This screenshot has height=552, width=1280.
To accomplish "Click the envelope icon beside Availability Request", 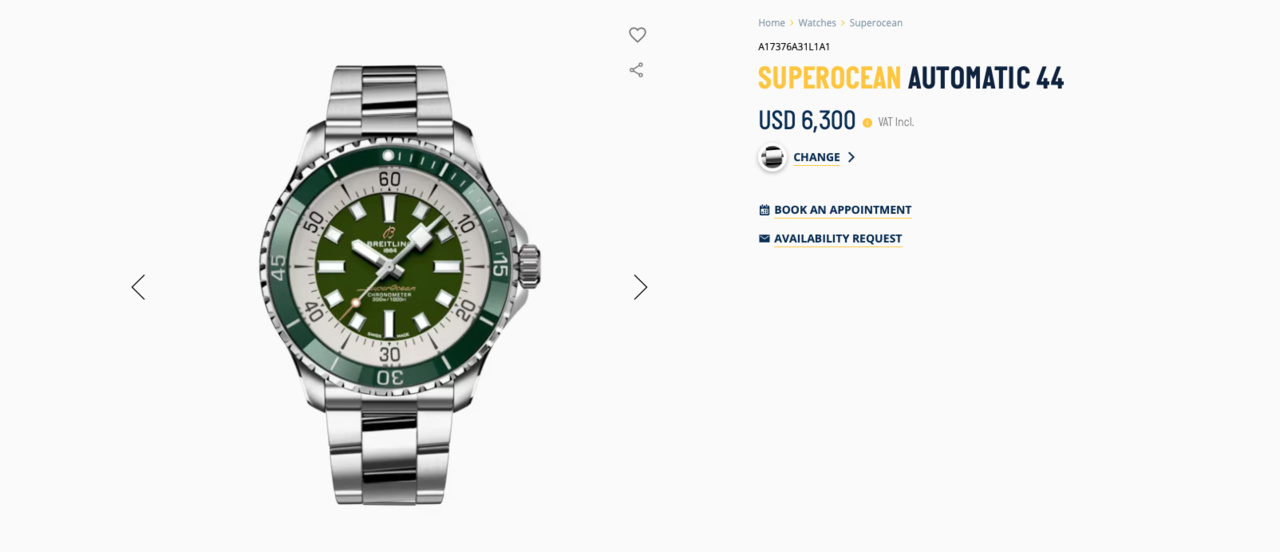I will (x=764, y=238).
